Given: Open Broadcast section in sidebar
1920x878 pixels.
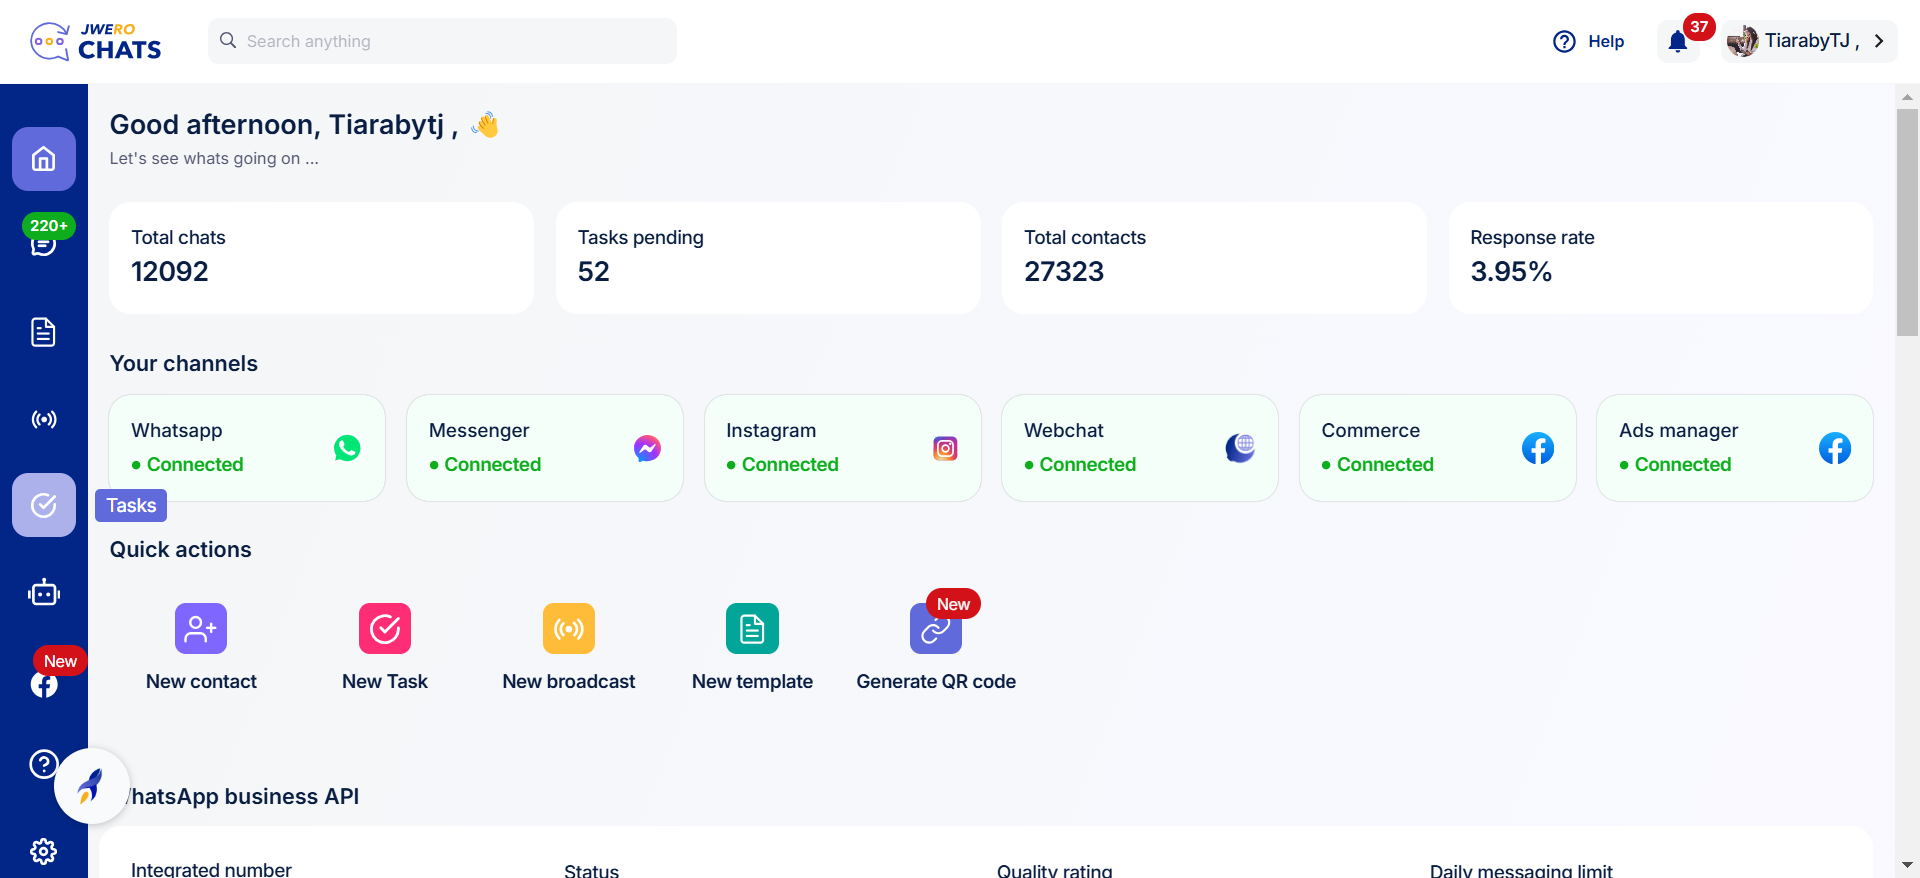Looking at the screenshot, I should point(44,419).
